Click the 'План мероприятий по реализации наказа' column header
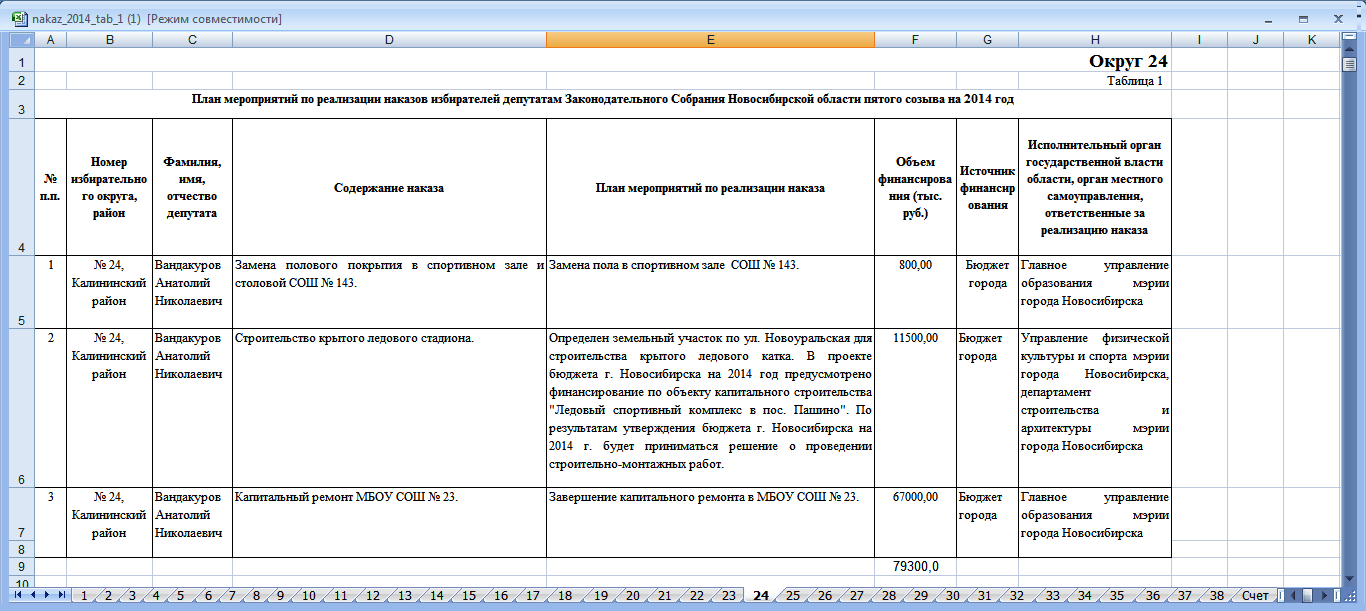The width and height of the screenshot is (1366, 611). point(710,188)
